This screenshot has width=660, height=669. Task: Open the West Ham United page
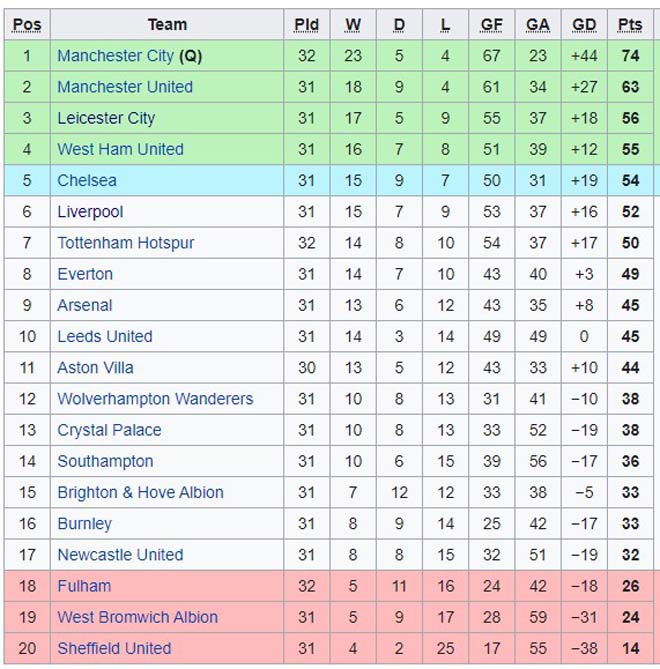coord(120,149)
